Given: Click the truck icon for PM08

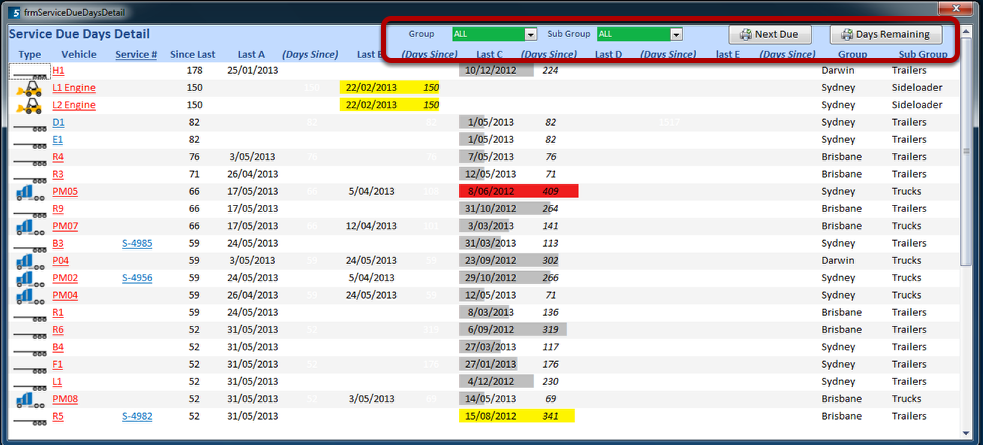Looking at the screenshot, I should coord(29,399).
